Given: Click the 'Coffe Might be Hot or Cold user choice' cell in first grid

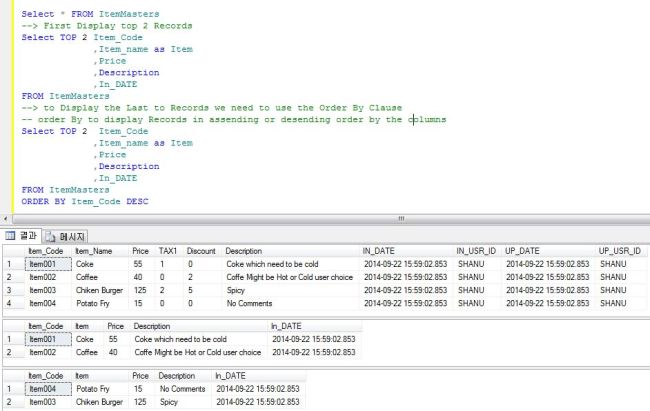Looking at the screenshot, I should [291, 277].
